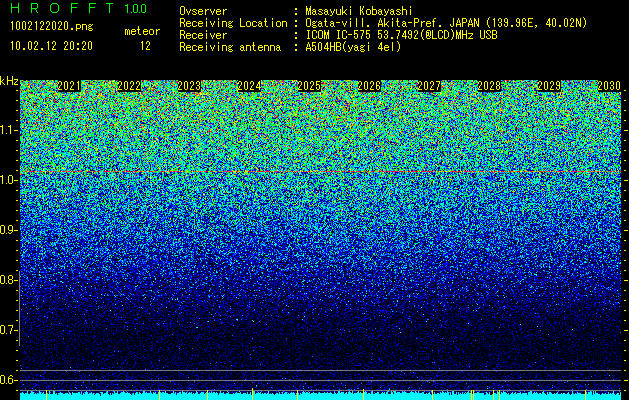This screenshot has width=629, height=400.
Task: Click the 2022 time marker
Action: pos(129,86)
